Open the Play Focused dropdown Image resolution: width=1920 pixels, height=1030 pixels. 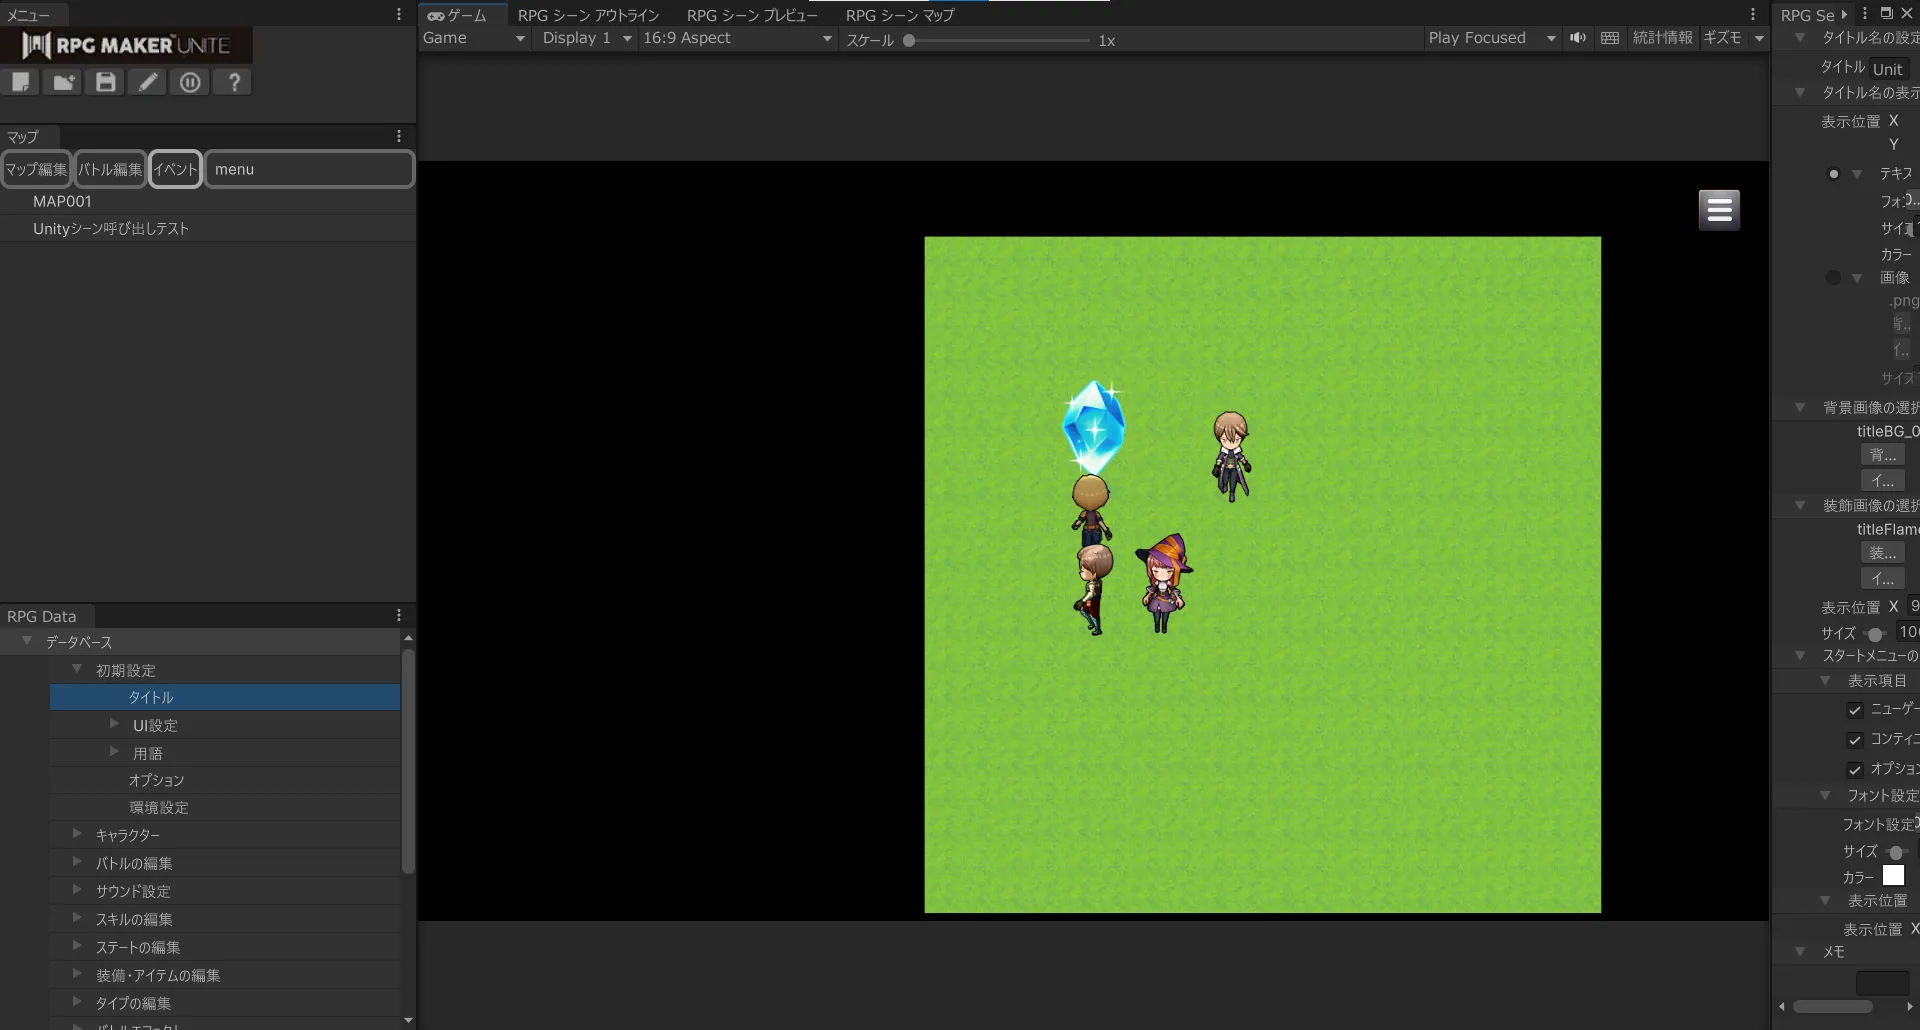1491,38
